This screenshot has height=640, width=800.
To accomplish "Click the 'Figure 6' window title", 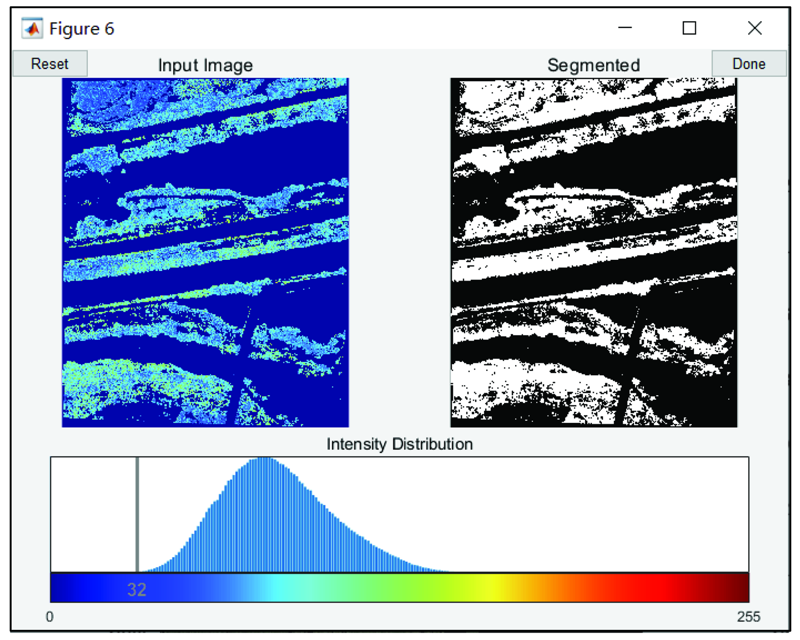I will pos(82,29).
